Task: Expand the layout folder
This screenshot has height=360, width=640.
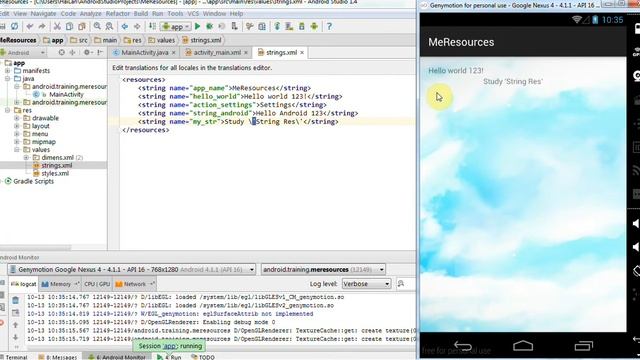Action: 17,126
